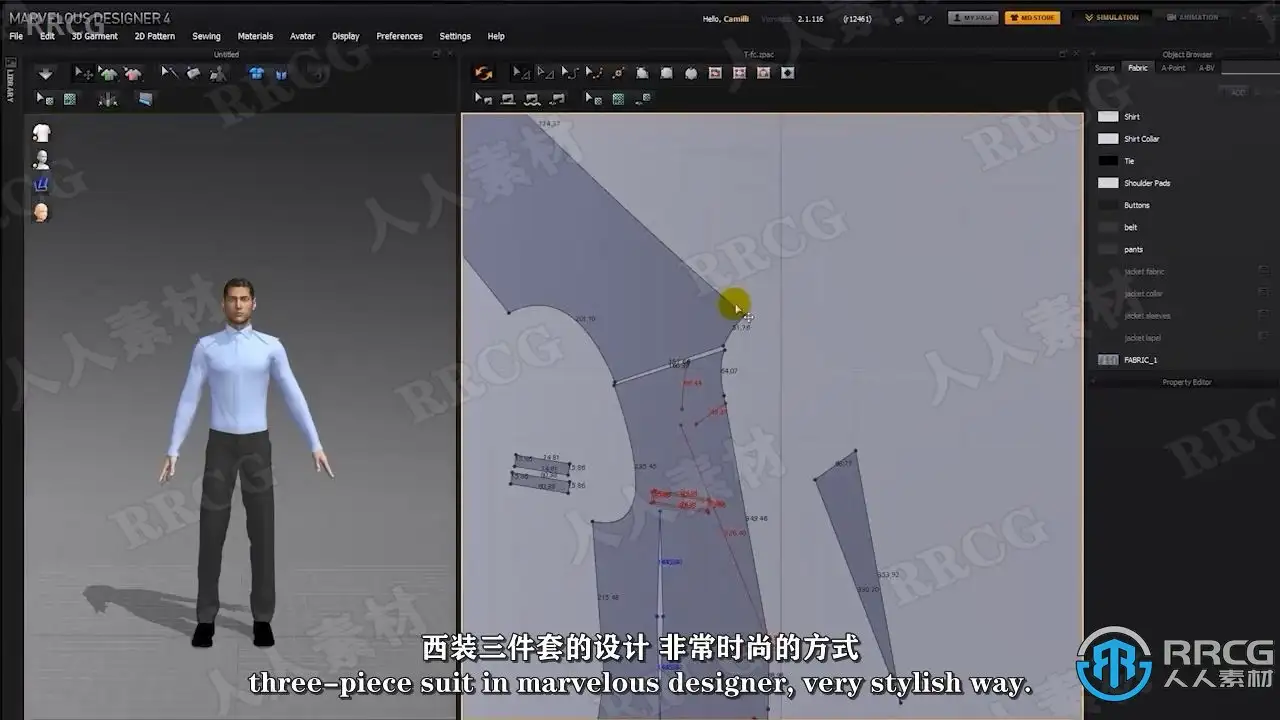Viewport: 1280px width, 720px height.
Task: Click the black Tie fabric swatch
Action: [x=1108, y=161]
